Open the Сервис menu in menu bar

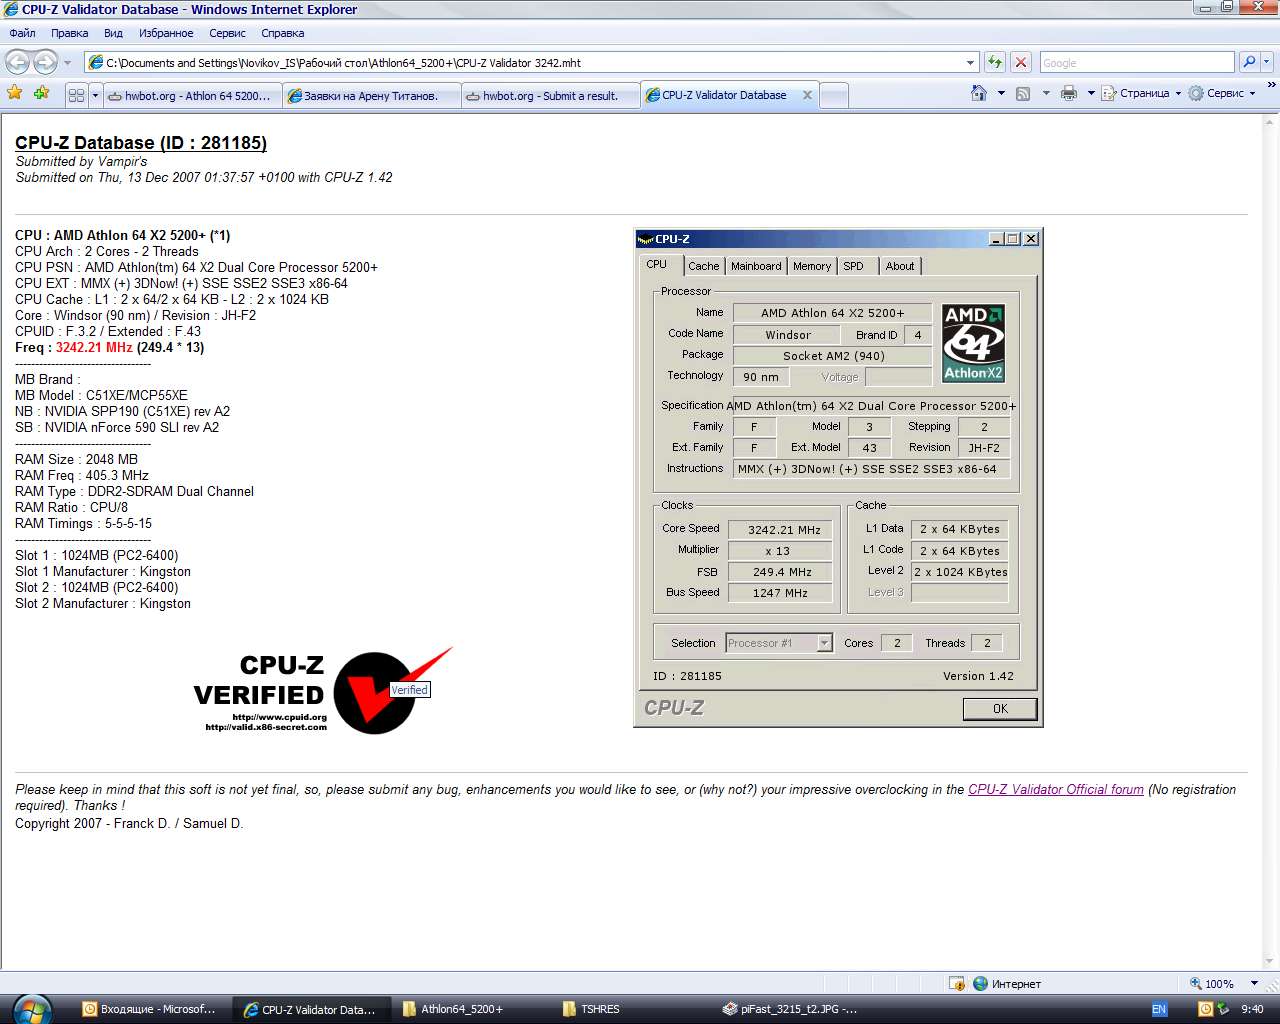click(227, 33)
